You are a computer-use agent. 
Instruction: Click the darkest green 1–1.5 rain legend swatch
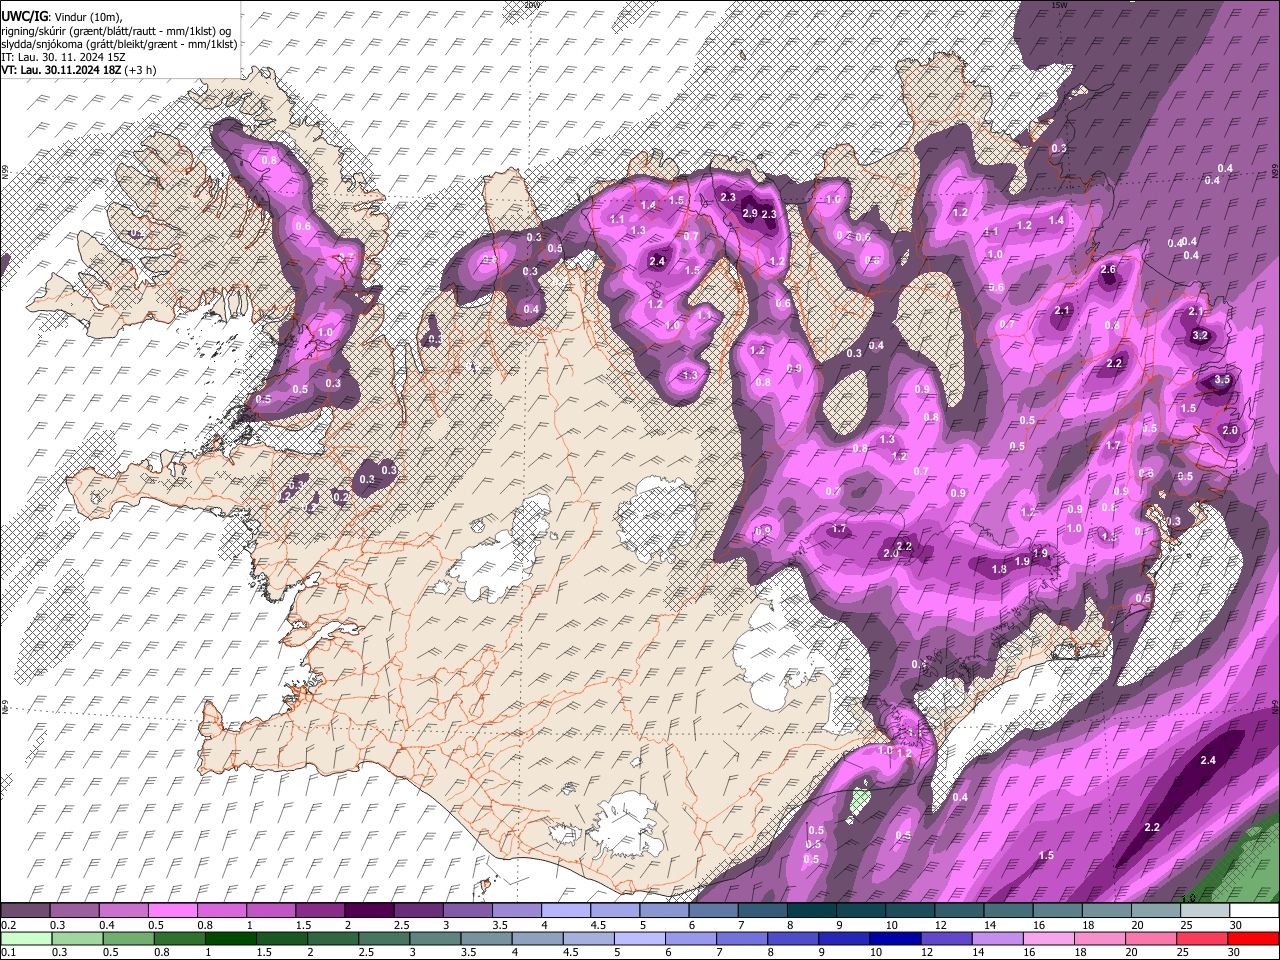[230, 938]
